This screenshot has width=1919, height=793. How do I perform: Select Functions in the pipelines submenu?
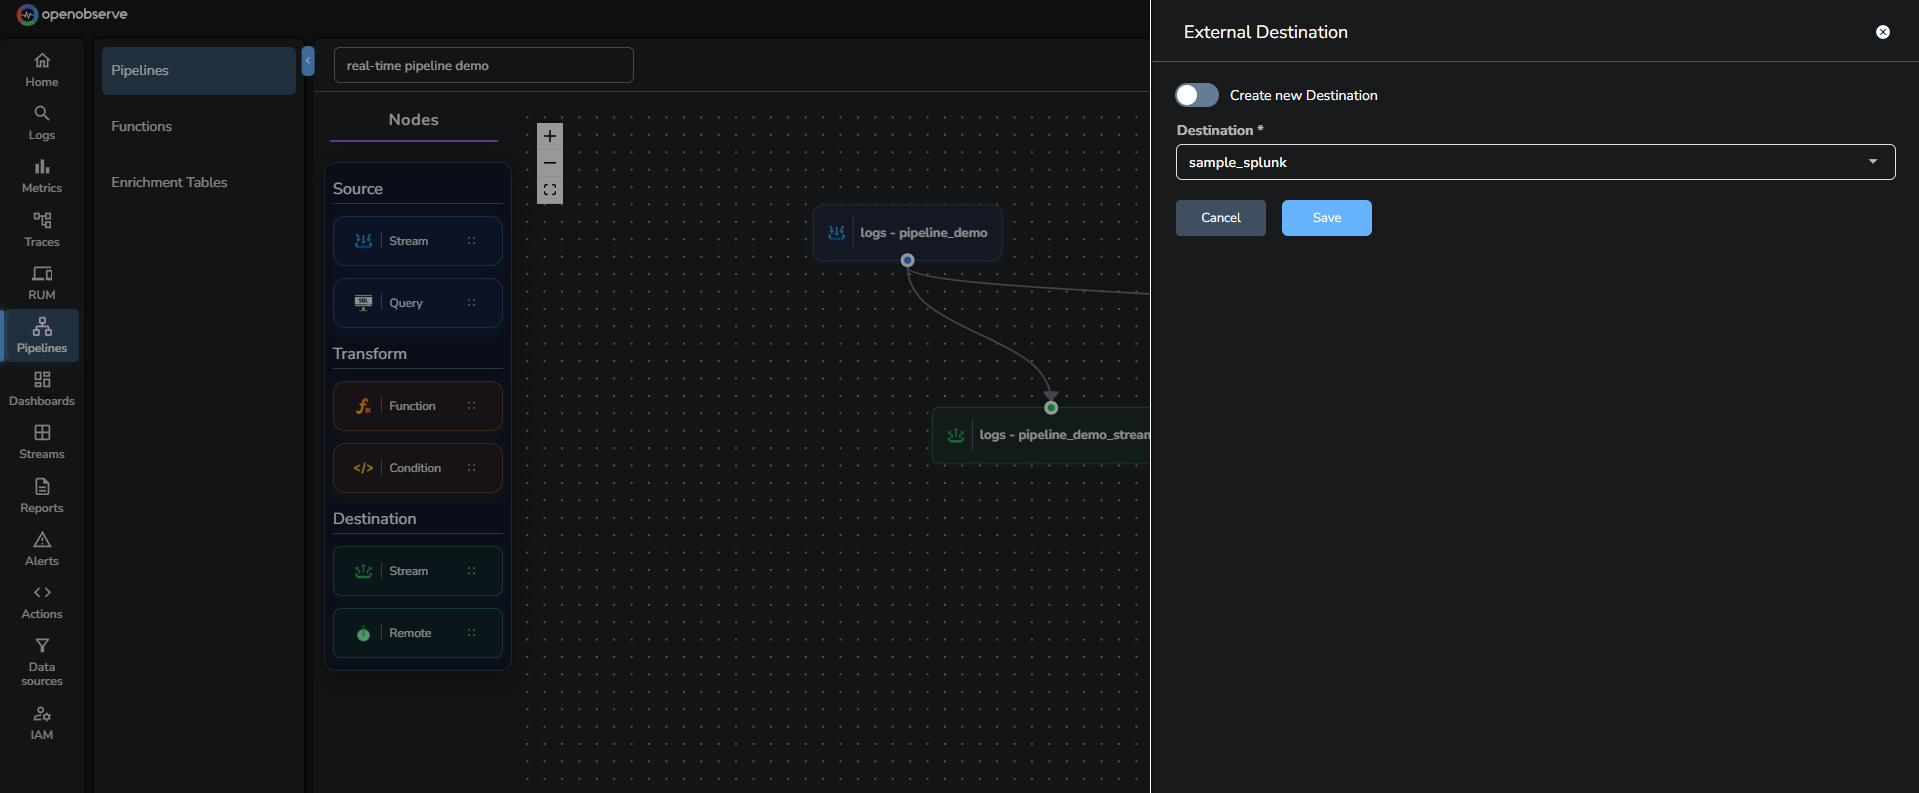pyautogui.click(x=141, y=126)
